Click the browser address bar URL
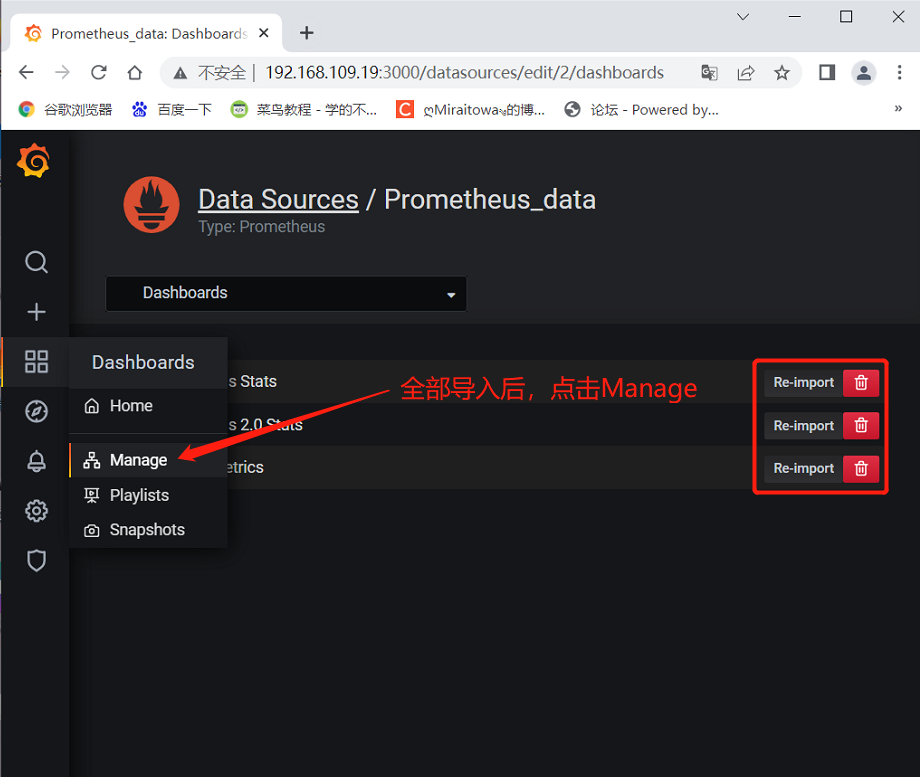Image resolution: width=920 pixels, height=777 pixels. [464, 73]
